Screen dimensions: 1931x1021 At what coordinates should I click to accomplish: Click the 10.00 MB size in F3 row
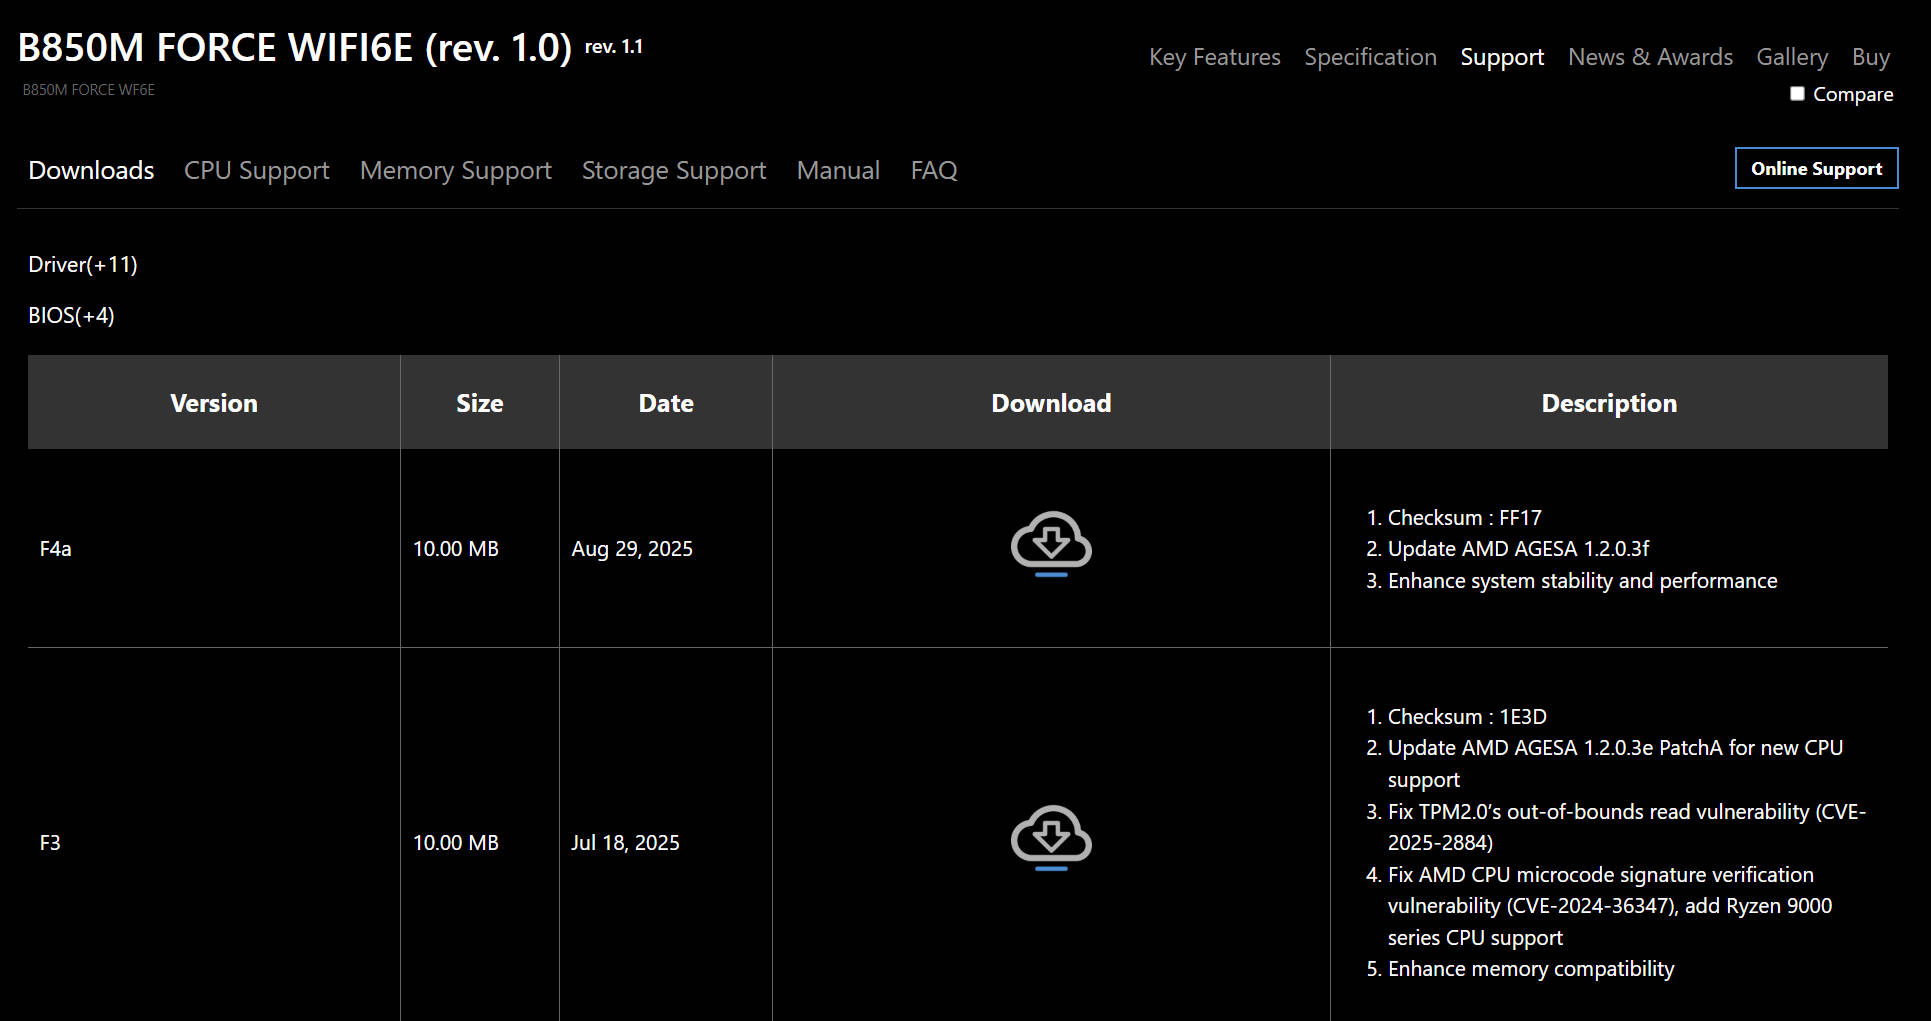[456, 843]
